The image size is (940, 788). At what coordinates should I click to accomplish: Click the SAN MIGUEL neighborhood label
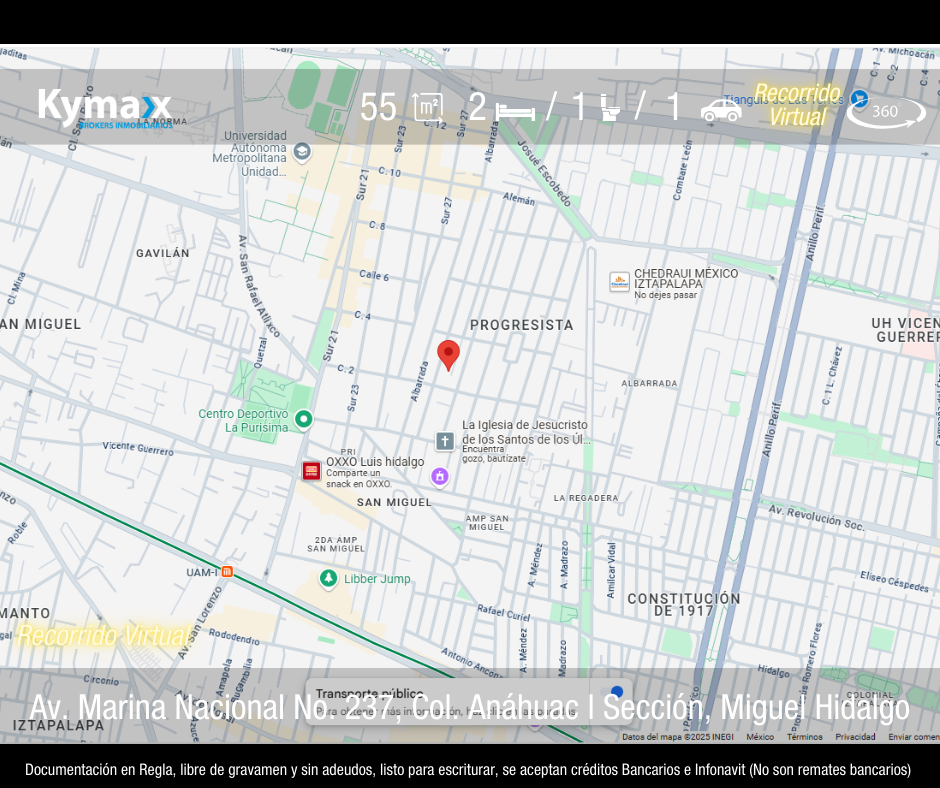click(x=394, y=503)
